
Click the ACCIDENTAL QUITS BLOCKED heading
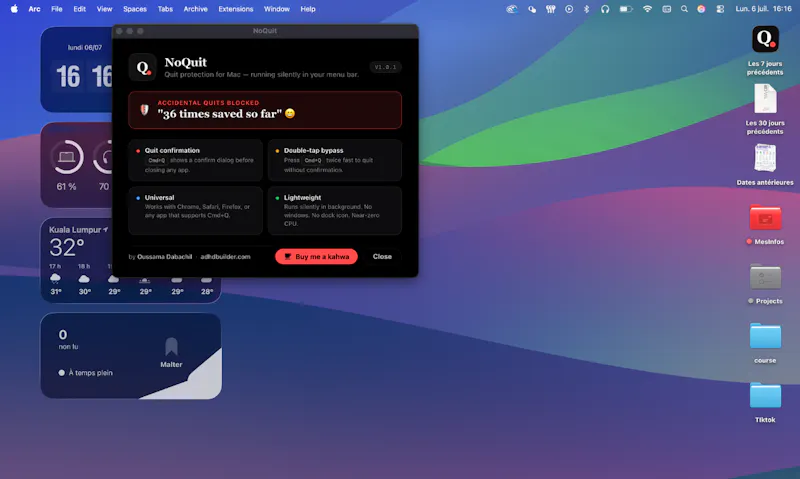(x=208, y=103)
